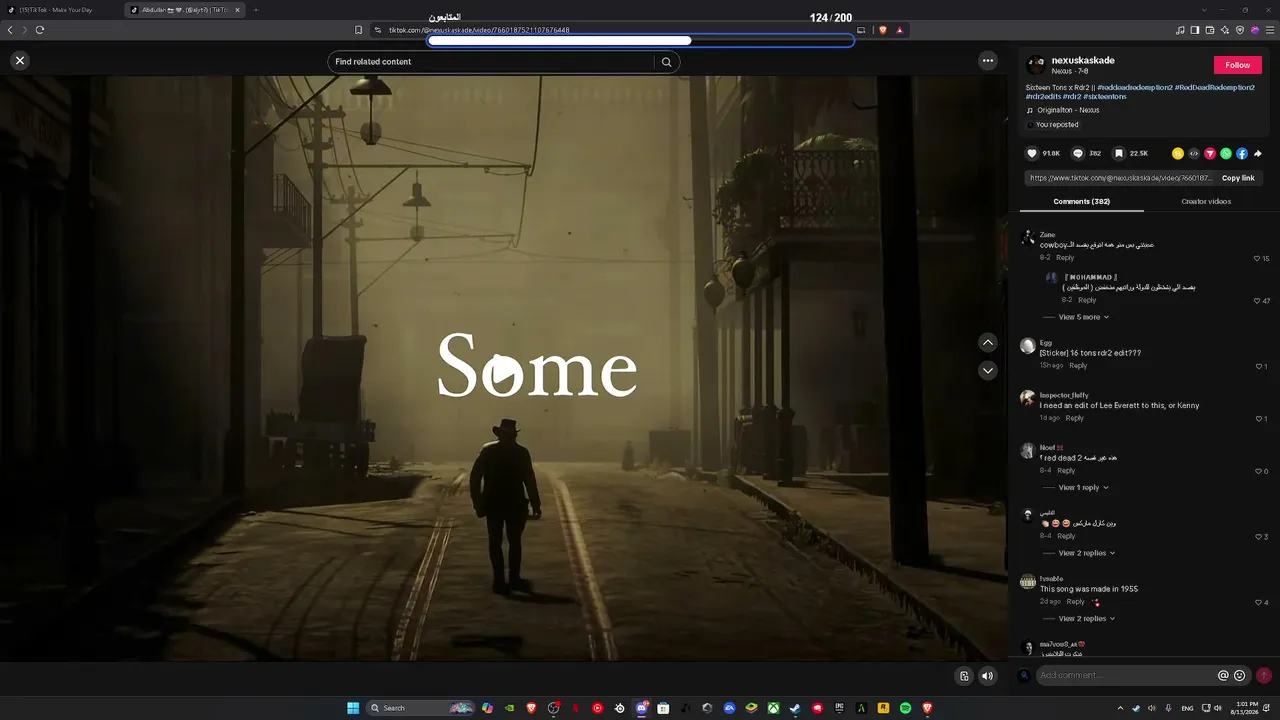Click the @ mention icon in comment box
The image size is (1280, 720).
tap(1223, 676)
